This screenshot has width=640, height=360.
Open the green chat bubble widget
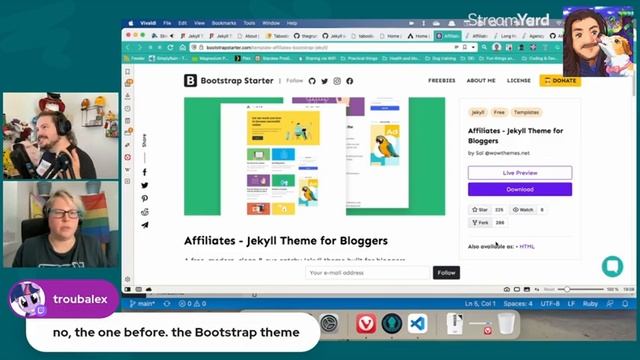pyautogui.click(x=612, y=266)
